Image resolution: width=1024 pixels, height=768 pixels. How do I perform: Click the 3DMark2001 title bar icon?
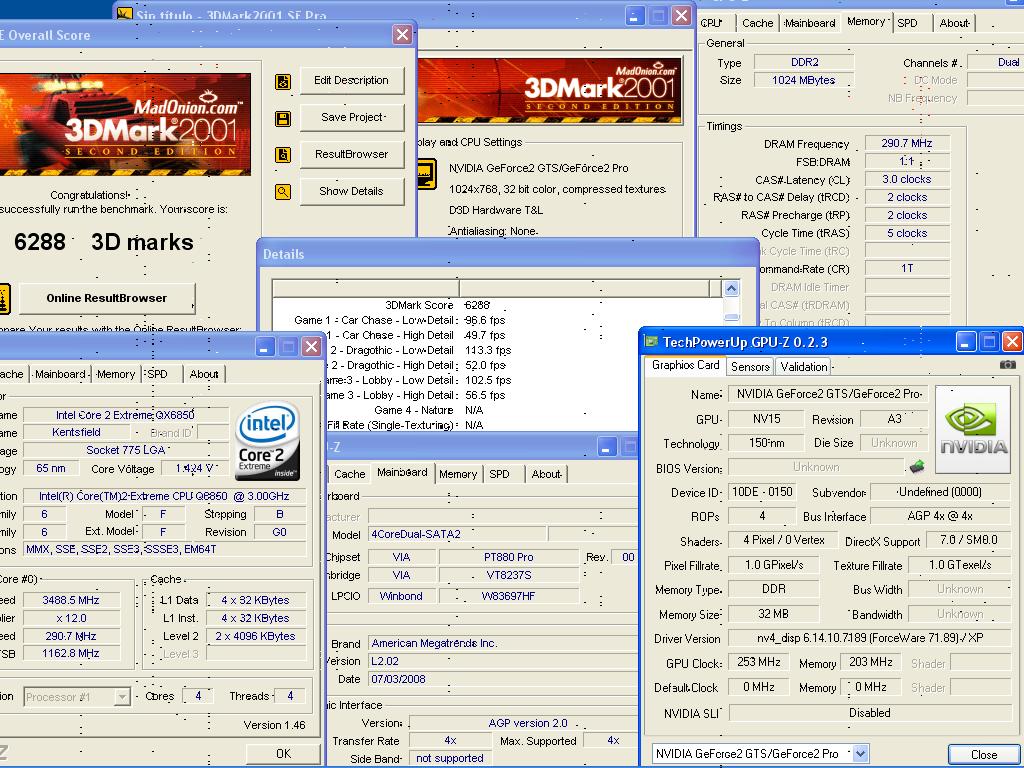[124, 14]
